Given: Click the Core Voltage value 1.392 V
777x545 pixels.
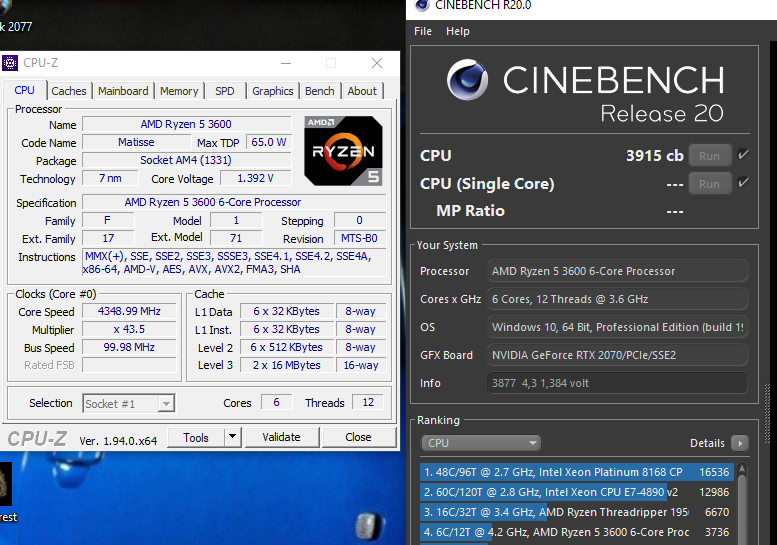Looking at the screenshot, I should point(255,178).
